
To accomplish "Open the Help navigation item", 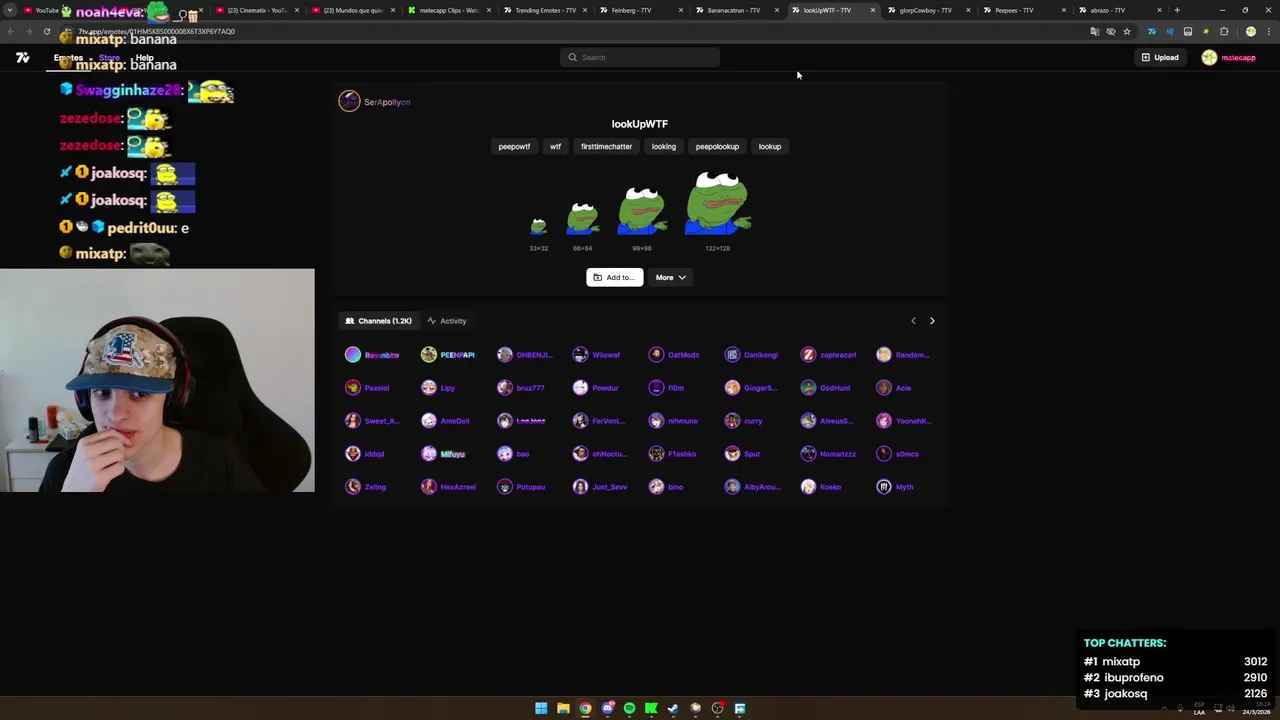I will pos(144,58).
